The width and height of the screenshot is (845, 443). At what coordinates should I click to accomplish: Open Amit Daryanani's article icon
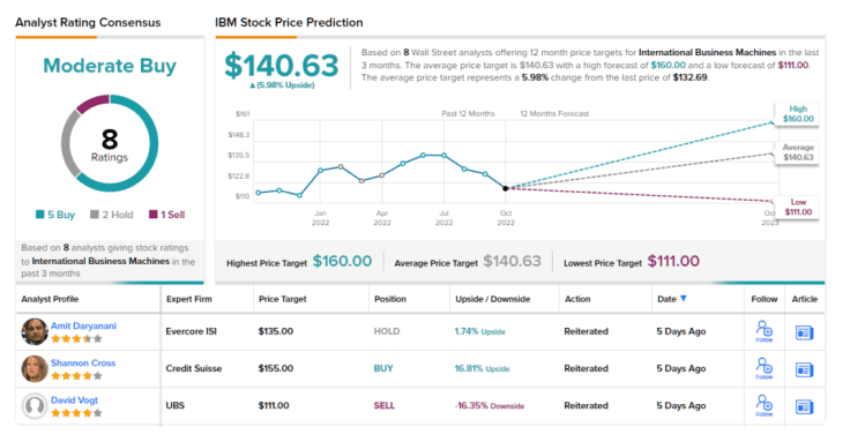[x=805, y=332]
